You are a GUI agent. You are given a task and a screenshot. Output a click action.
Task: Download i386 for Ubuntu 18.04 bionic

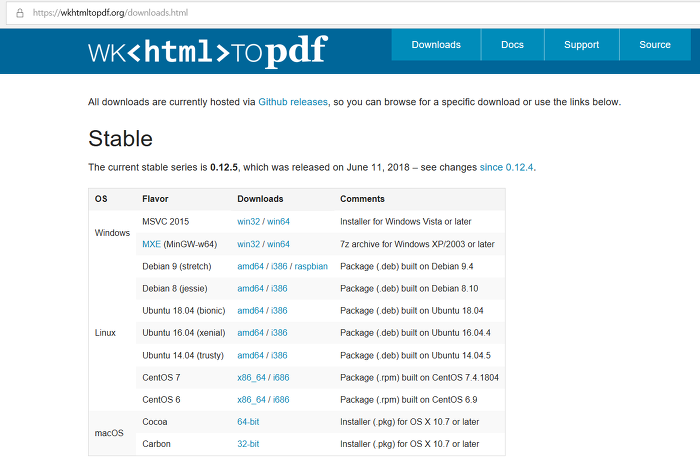(279, 310)
